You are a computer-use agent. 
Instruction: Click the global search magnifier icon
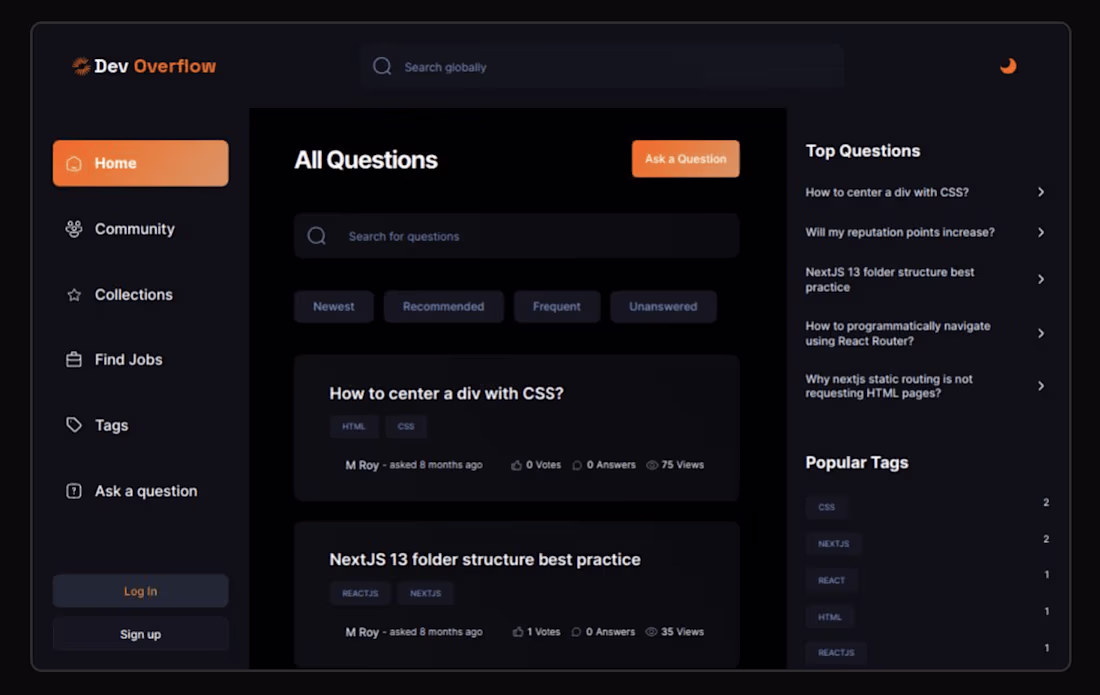pyautogui.click(x=382, y=66)
